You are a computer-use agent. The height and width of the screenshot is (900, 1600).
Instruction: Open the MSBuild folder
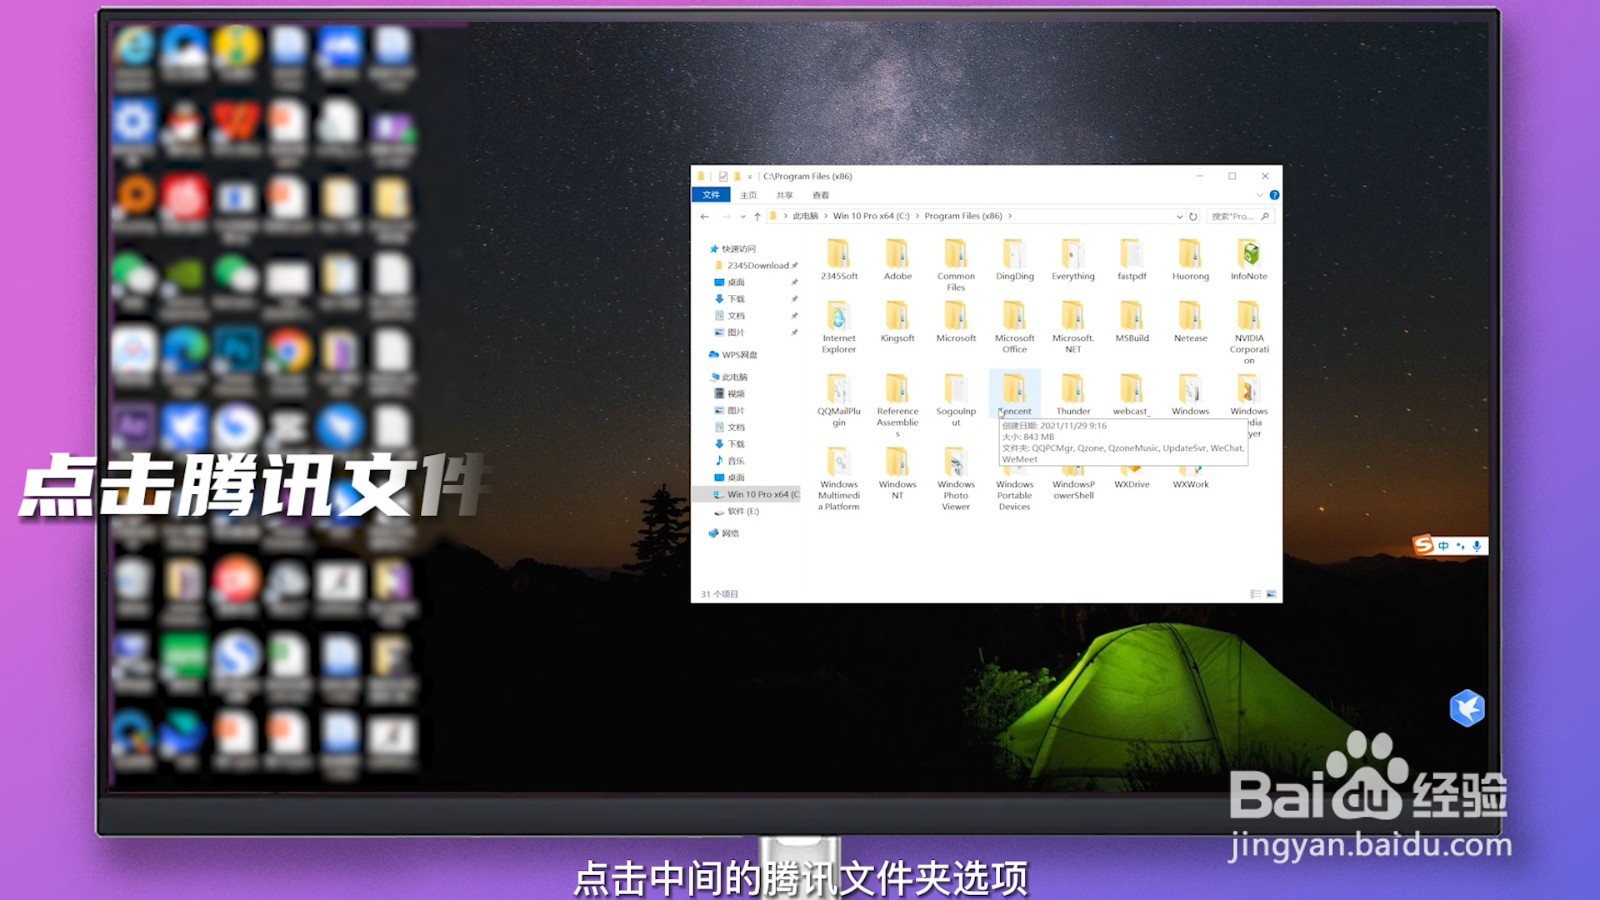[x=1132, y=322]
